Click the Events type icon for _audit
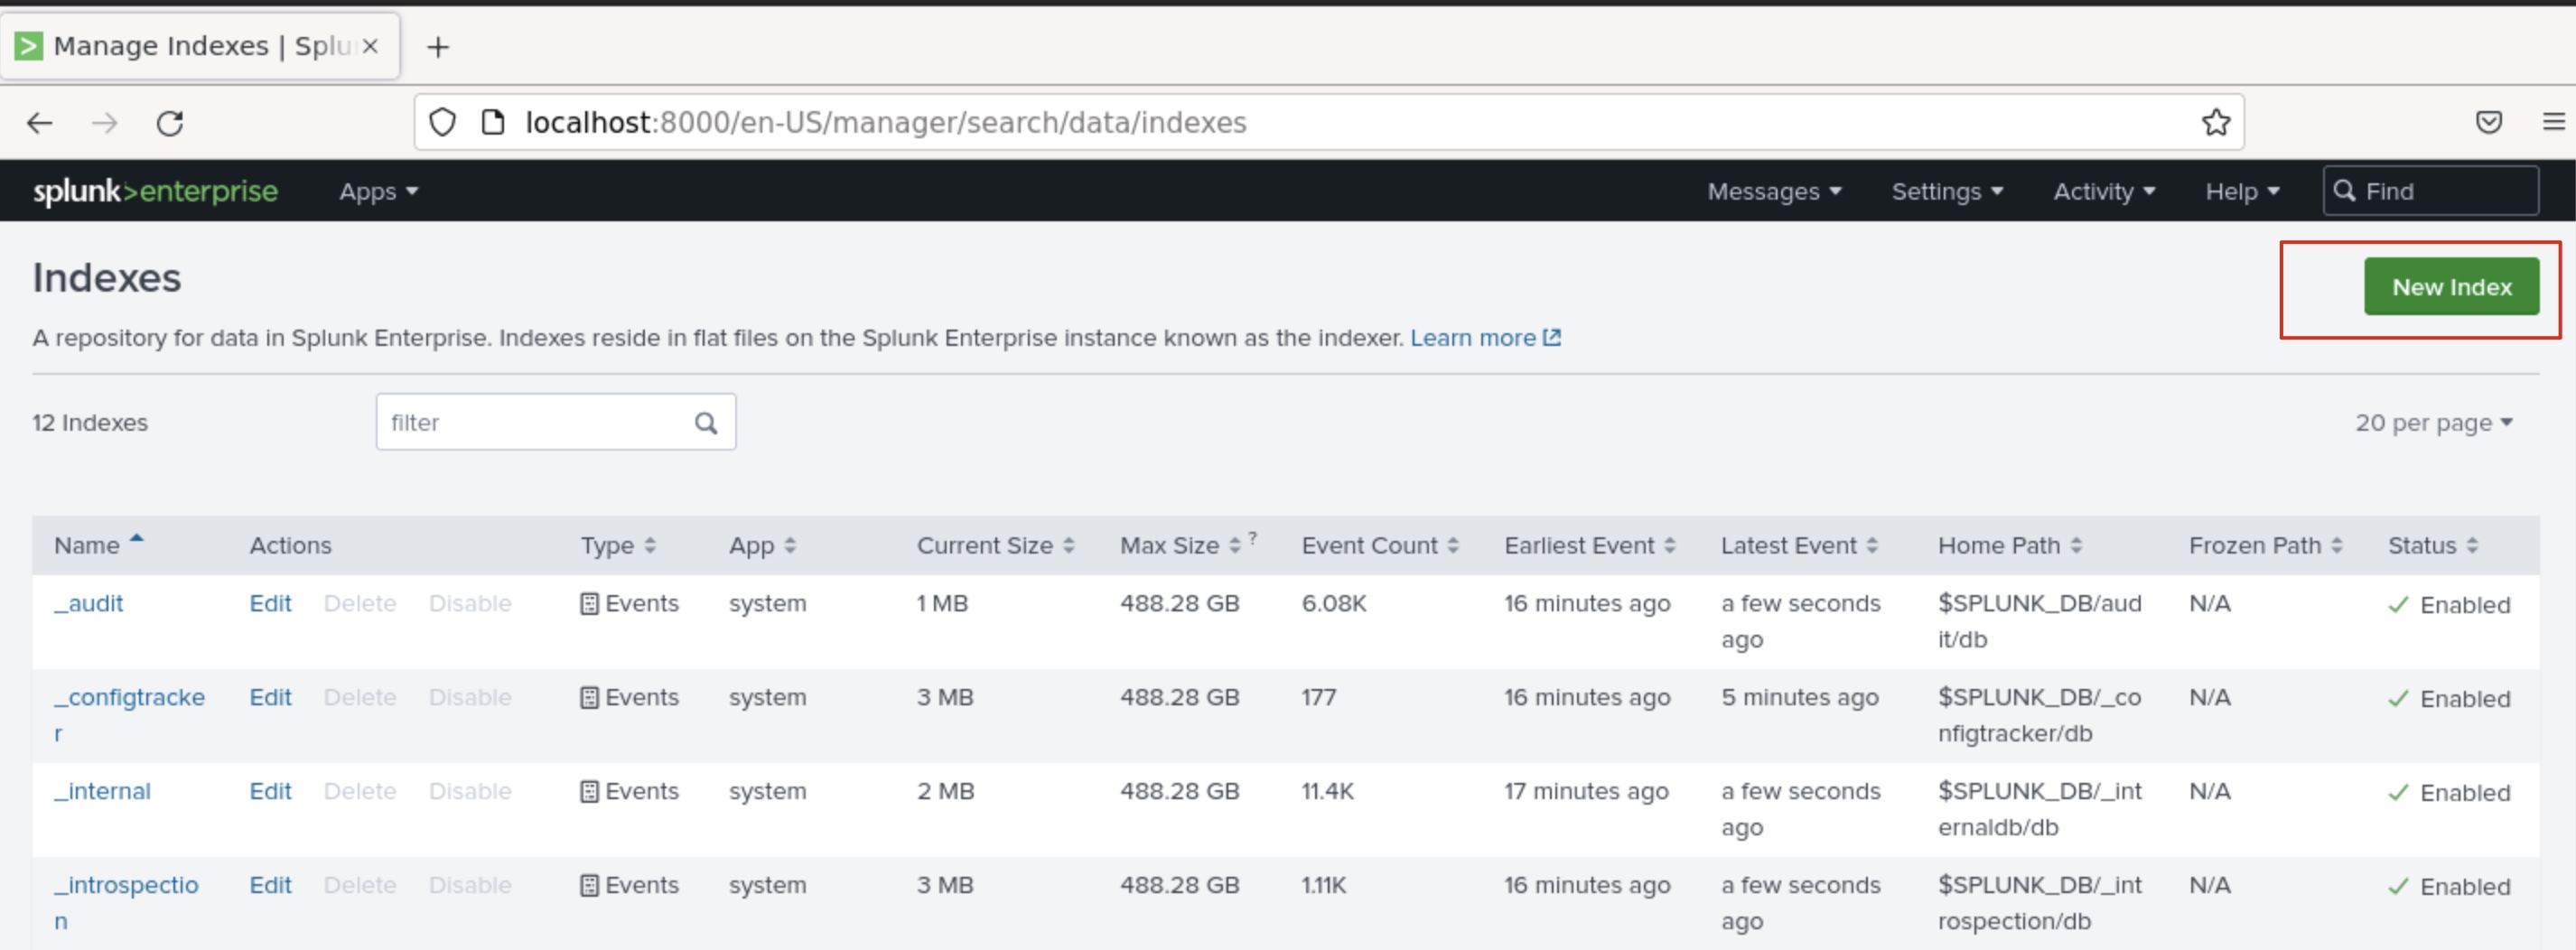 (x=590, y=604)
